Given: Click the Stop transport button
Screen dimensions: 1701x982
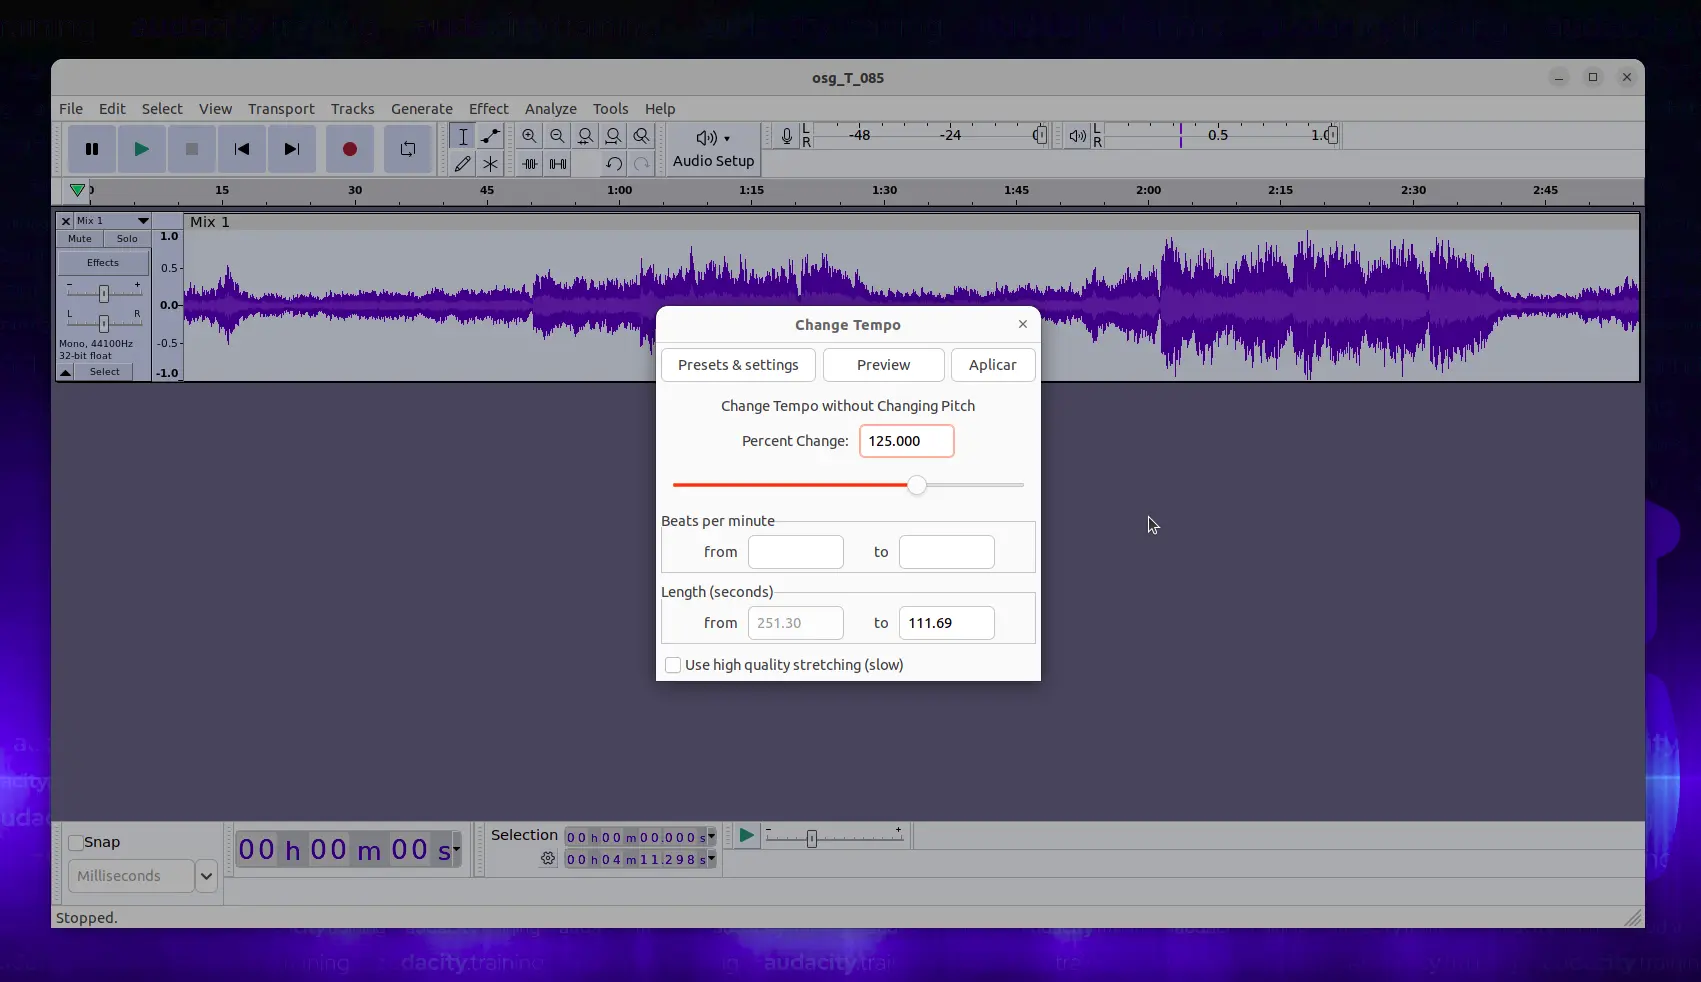Looking at the screenshot, I should [x=192, y=149].
